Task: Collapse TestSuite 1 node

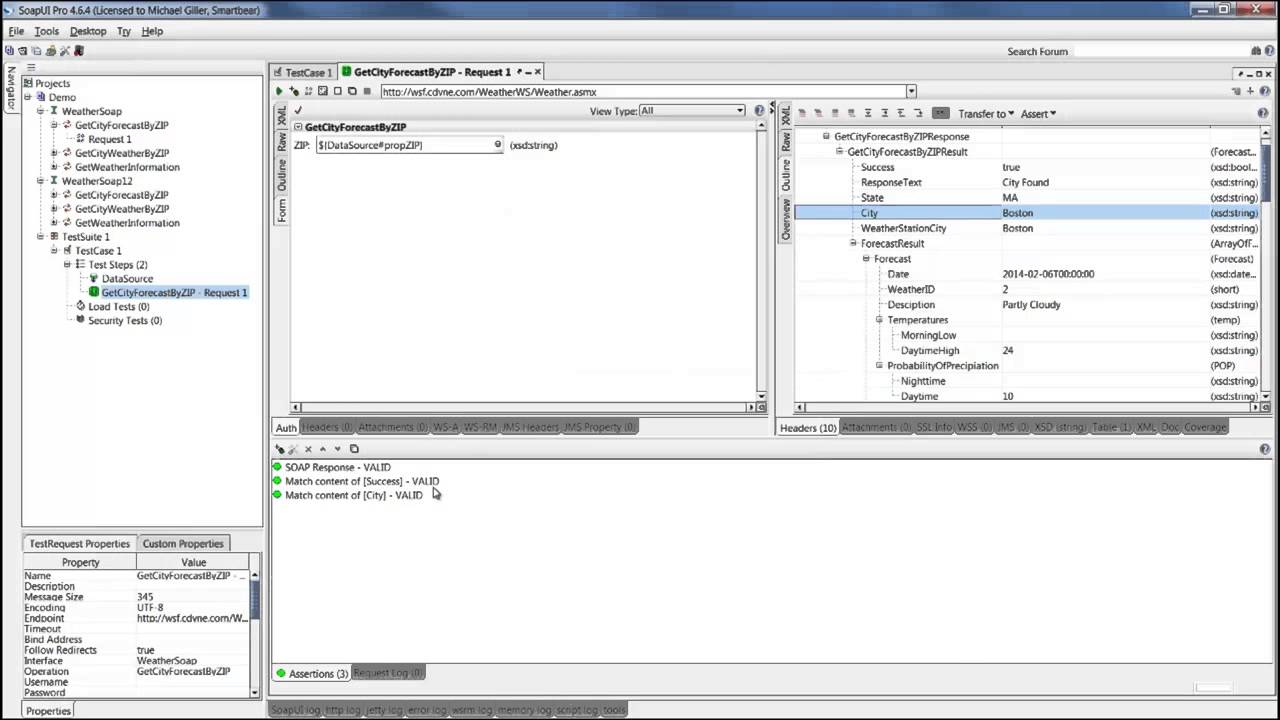Action: pos(41,237)
